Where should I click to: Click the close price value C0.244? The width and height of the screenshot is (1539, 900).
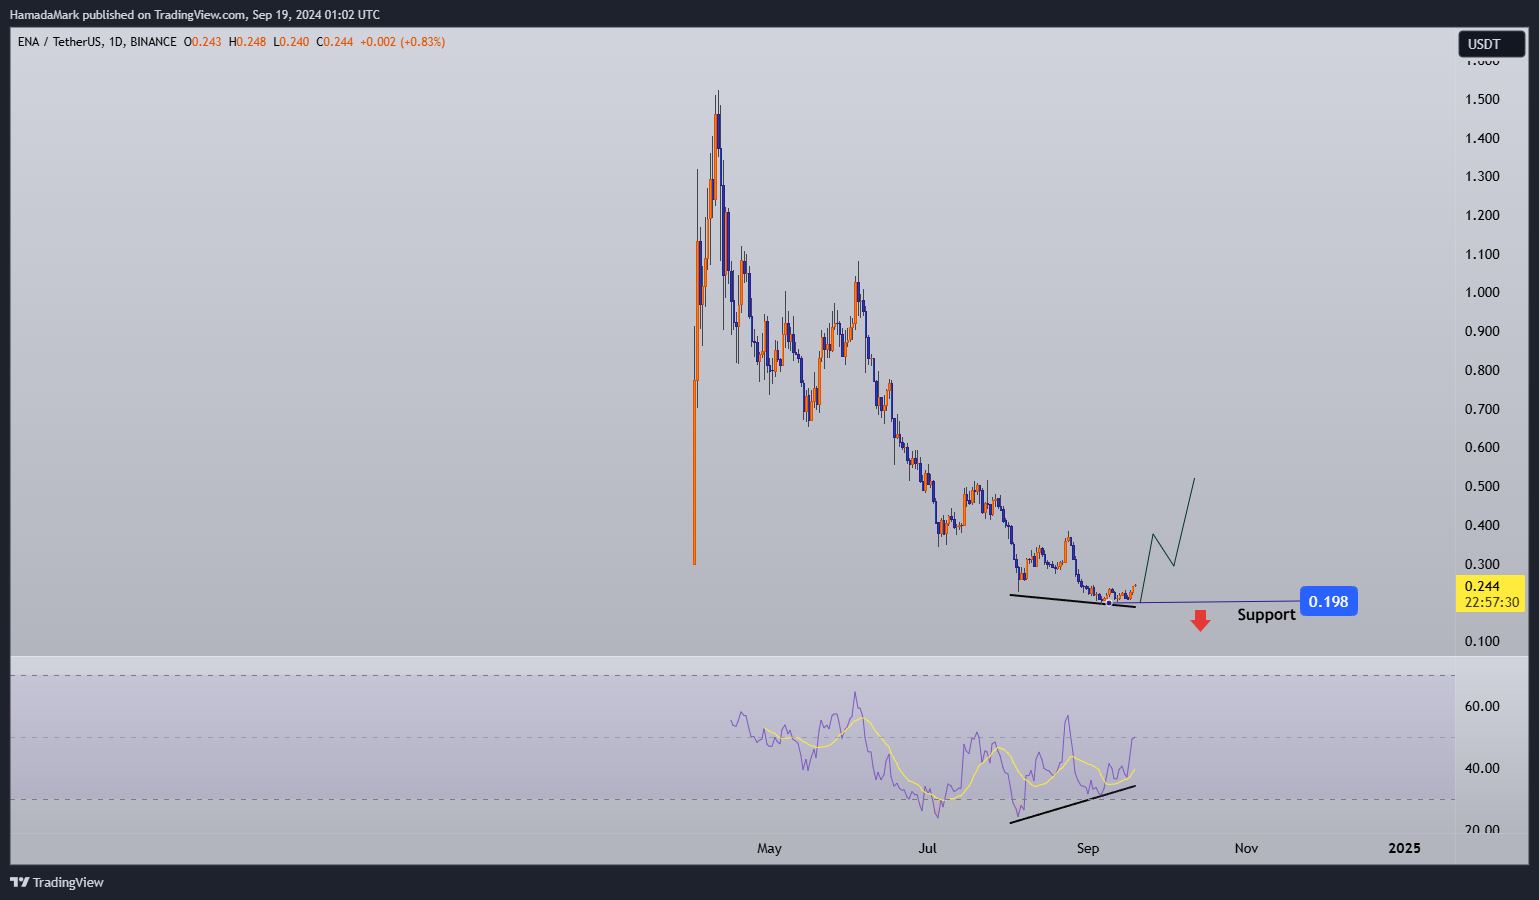coord(334,42)
